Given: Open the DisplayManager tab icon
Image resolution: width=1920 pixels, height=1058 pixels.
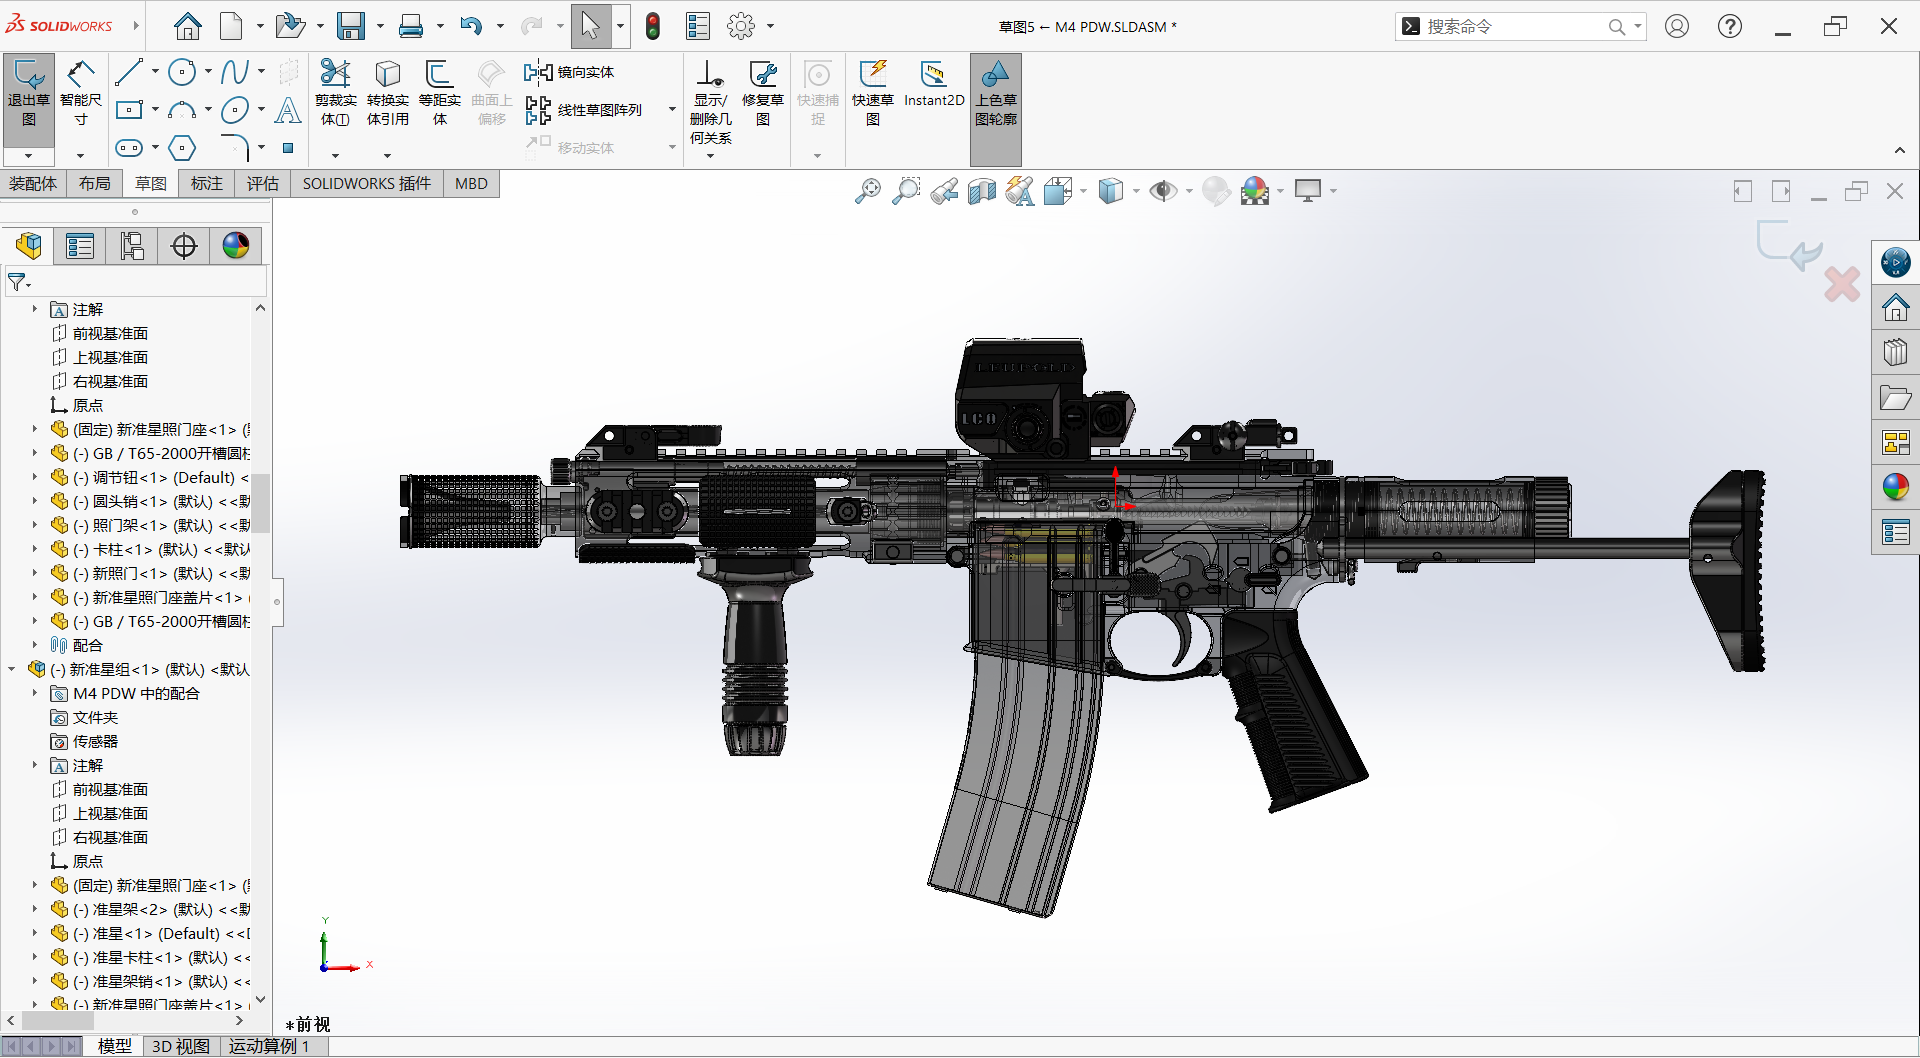Looking at the screenshot, I should coord(236,246).
